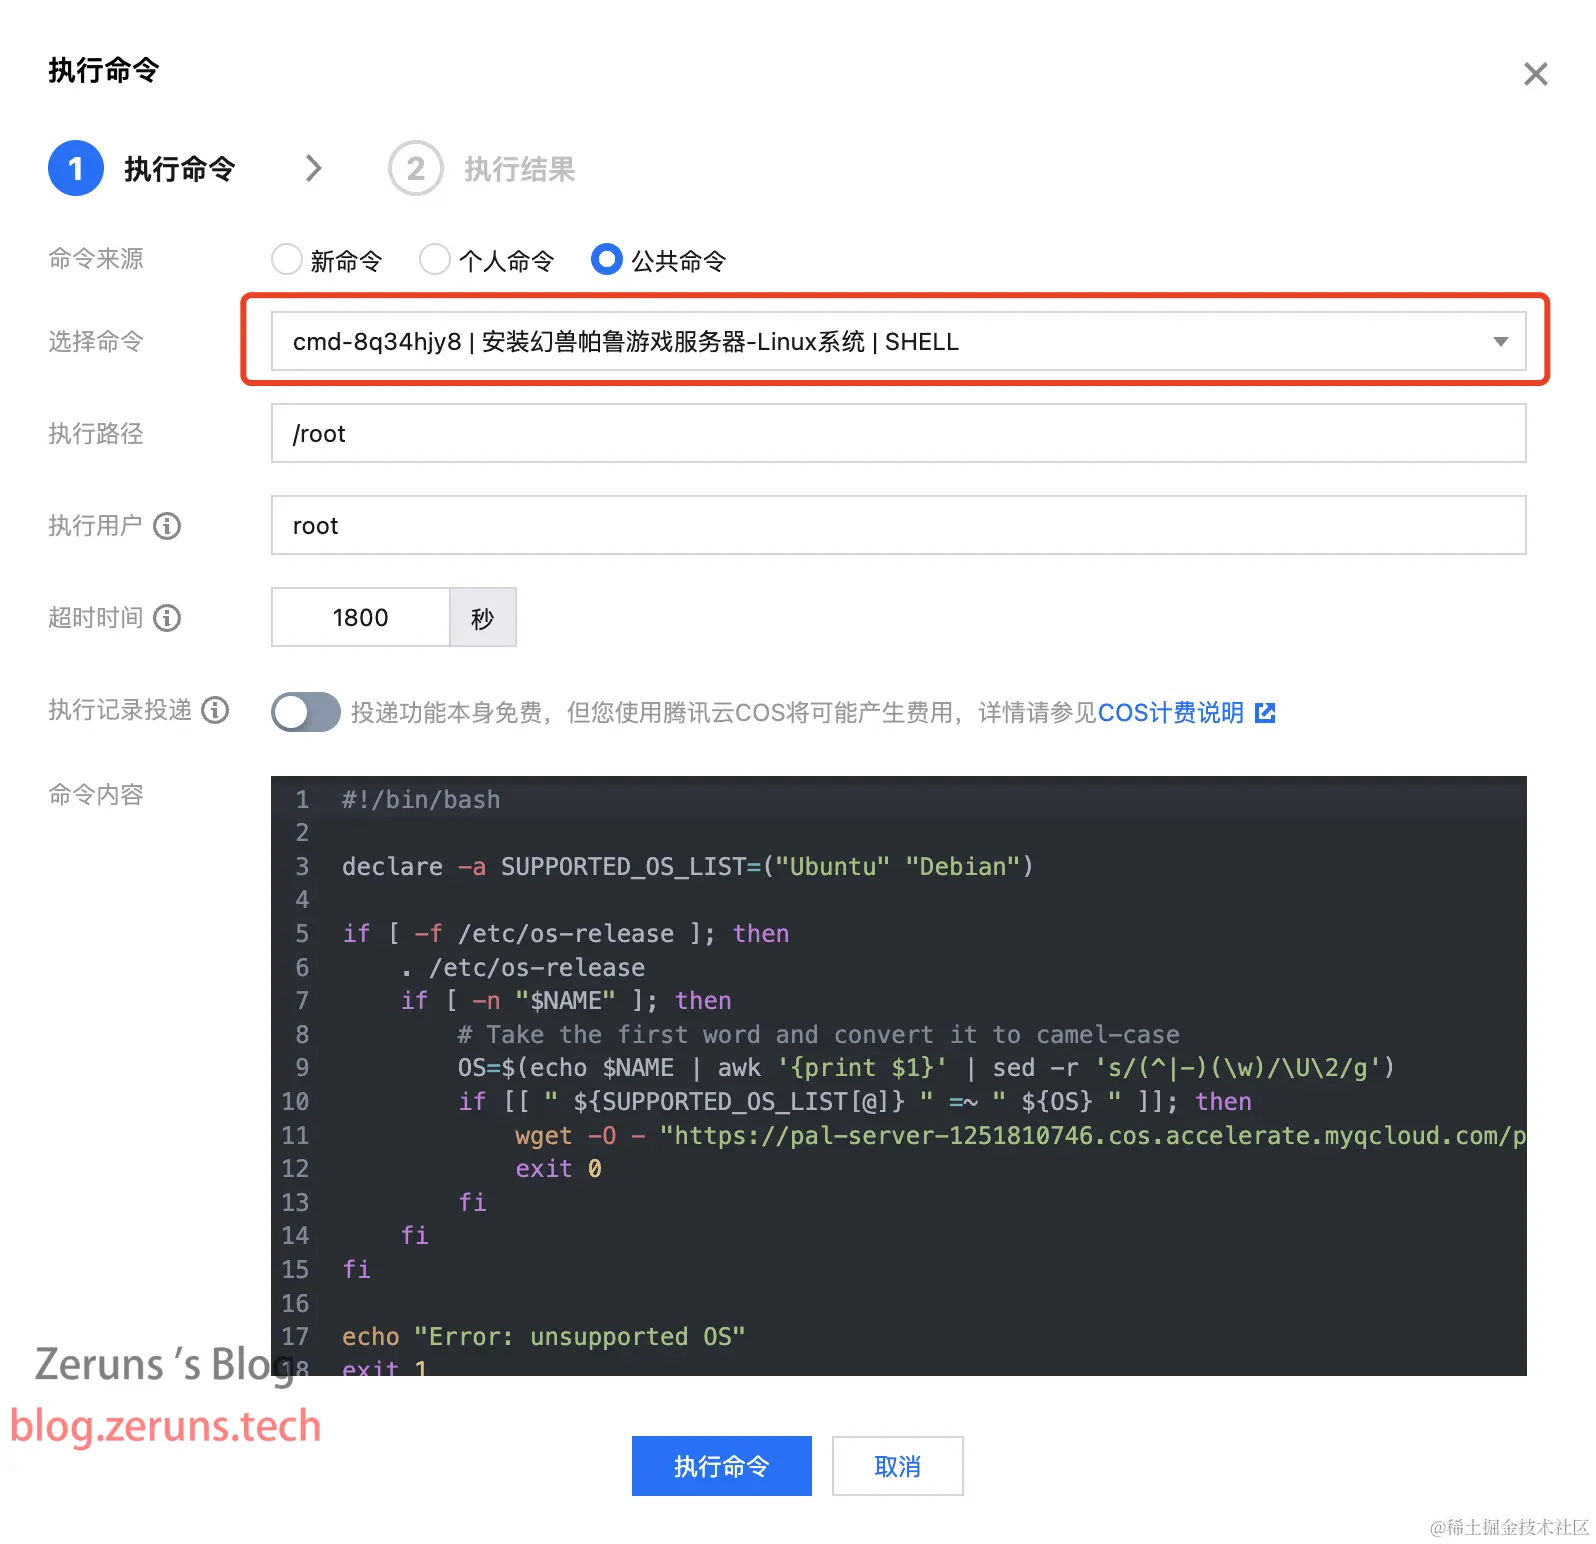Click the 命令内容 field label
The height and width of the screenshot is (1544, 1596).
click(96, 795)
